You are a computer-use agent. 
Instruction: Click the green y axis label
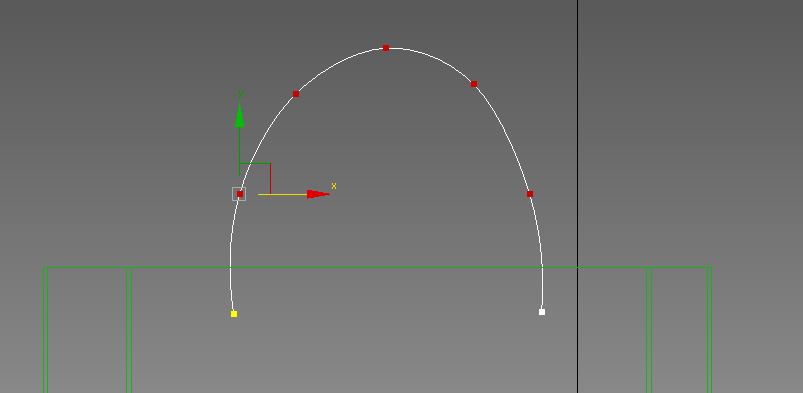point(240,94)
